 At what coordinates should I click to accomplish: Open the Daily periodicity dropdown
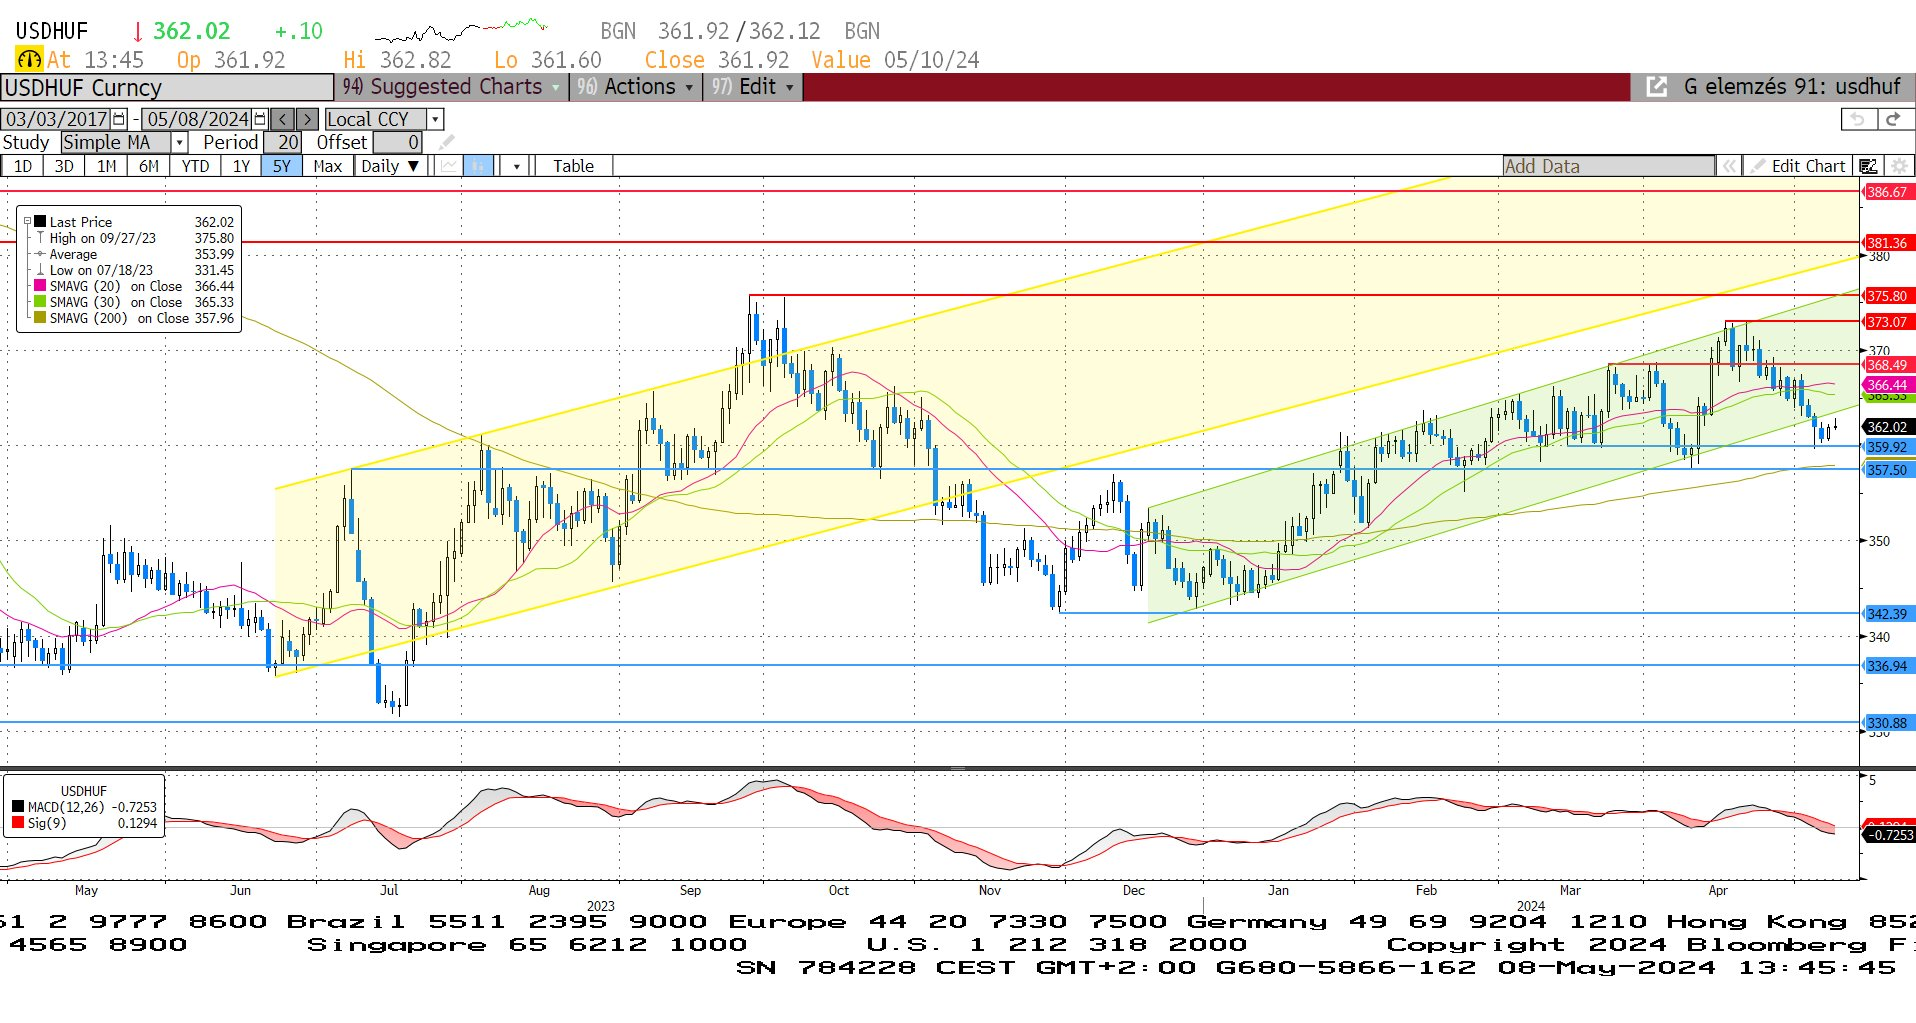pos(390,166)
